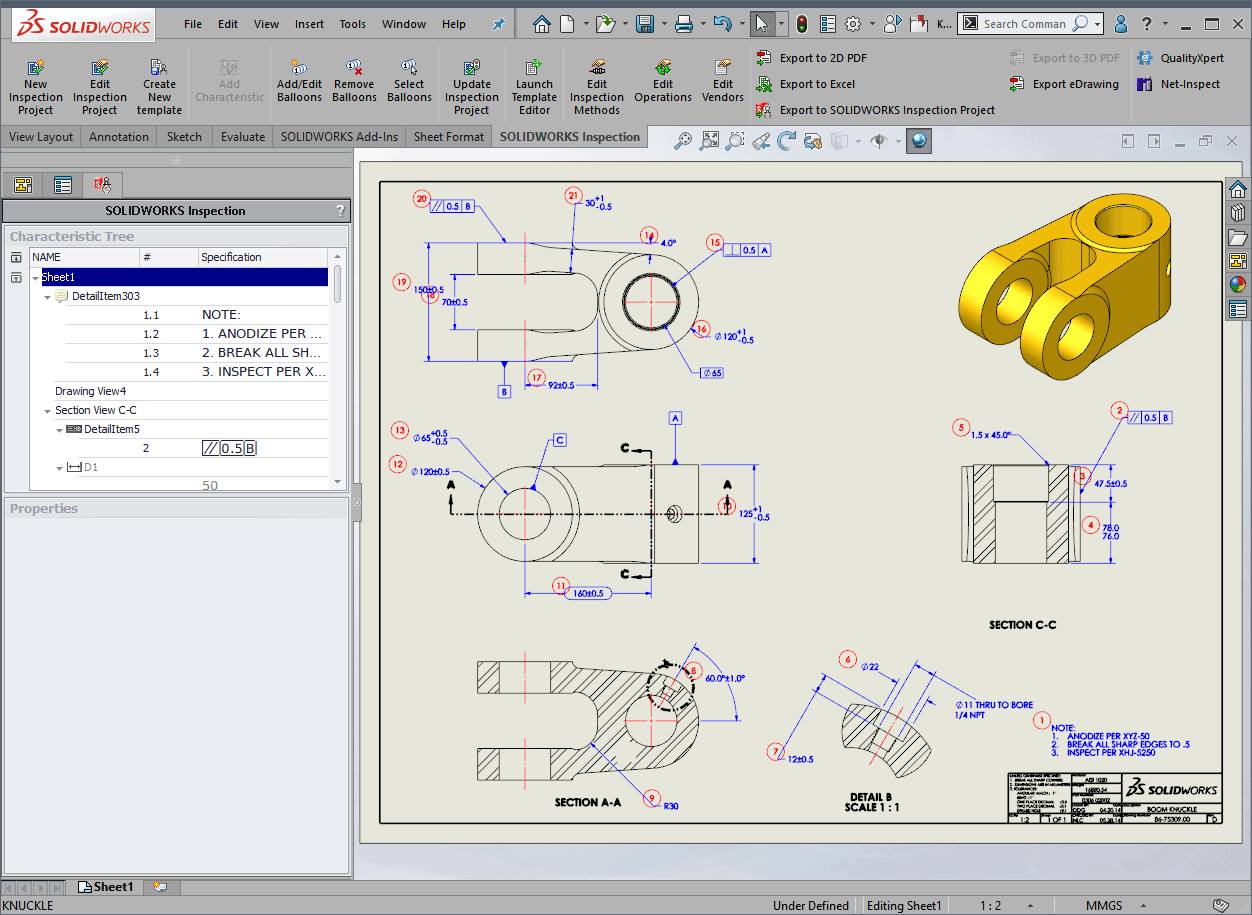Collapse the DetailItem303 tree node

point(48,297)
